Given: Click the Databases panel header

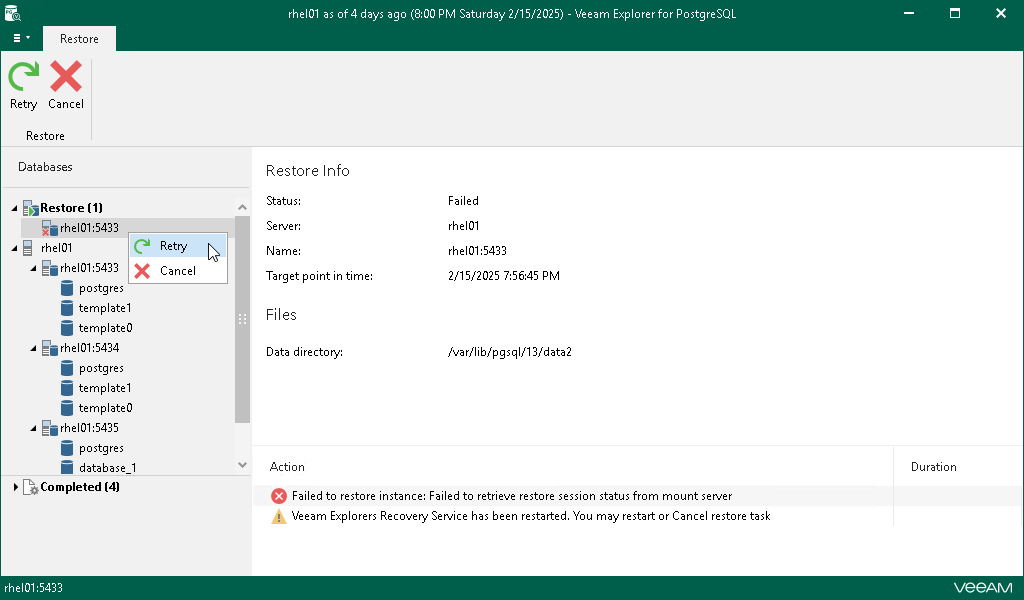Looking at the screenshot, I should (x=45, y=167).
